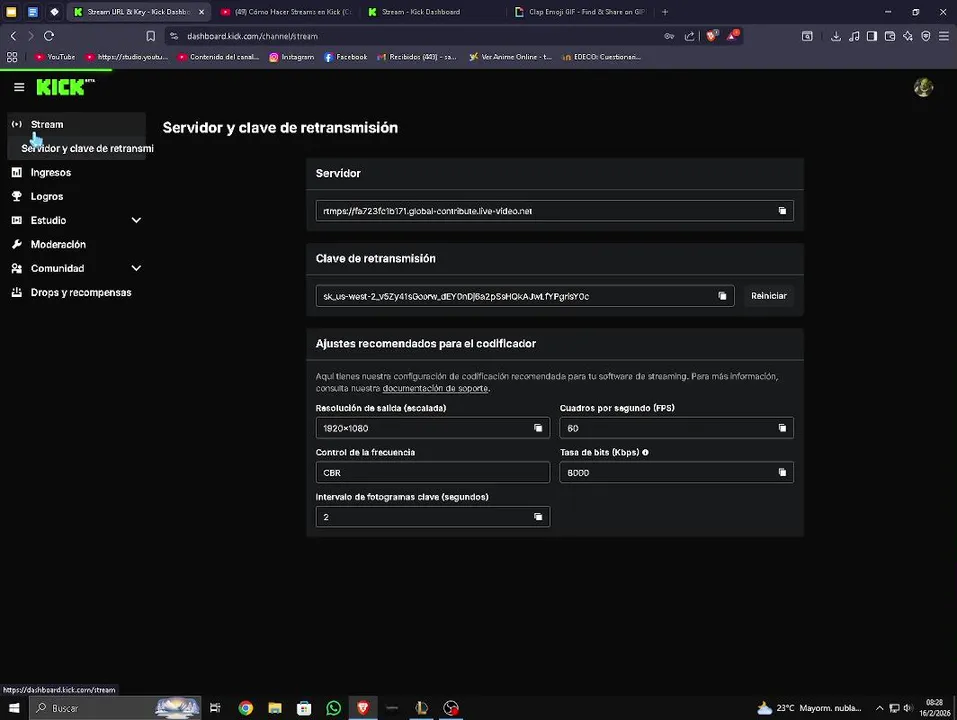The height and width of the screenshot is (720, 957).
Task: Open WhatsApp from the taskbar
Action: tap(333, 708)
